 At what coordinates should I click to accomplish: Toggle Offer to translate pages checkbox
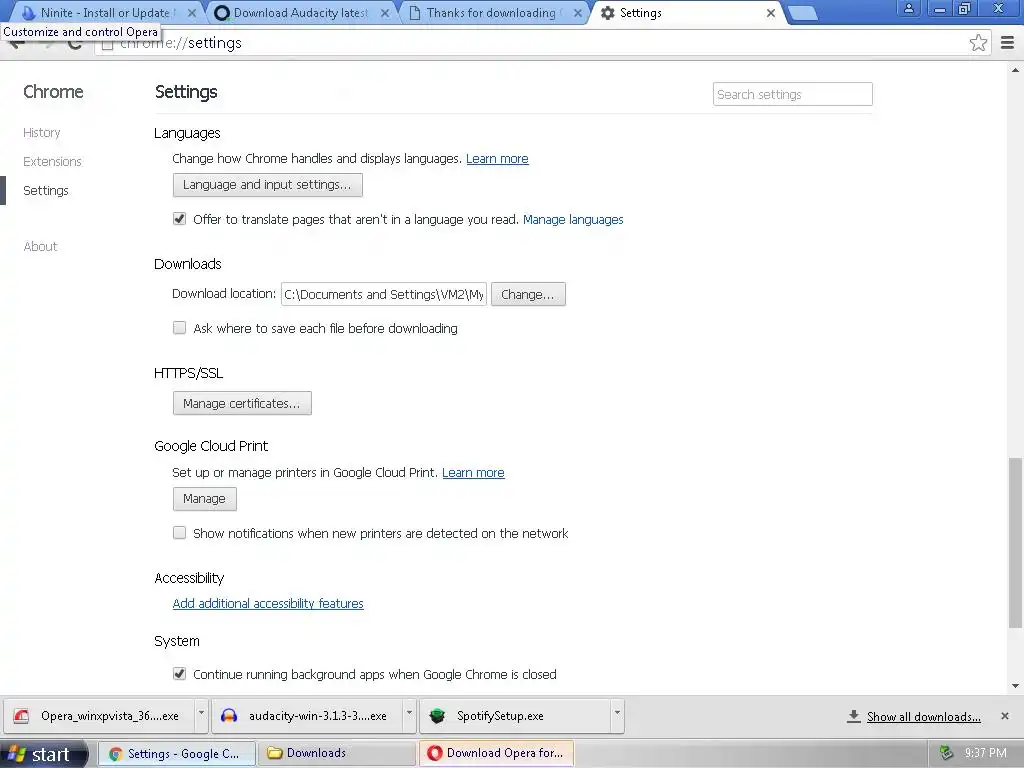[180, 219]
